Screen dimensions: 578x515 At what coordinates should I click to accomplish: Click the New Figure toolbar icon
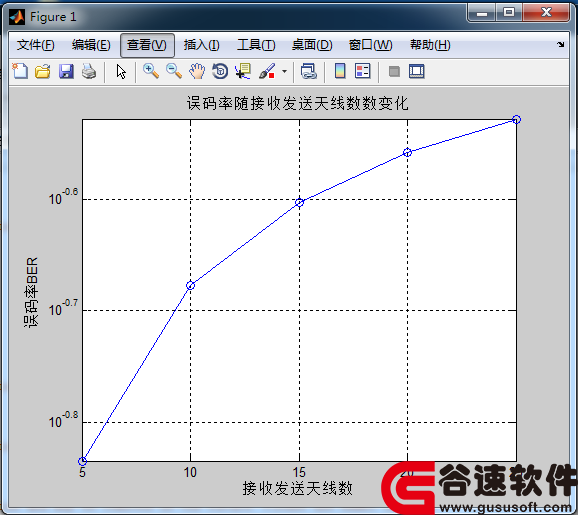(20, 71)
